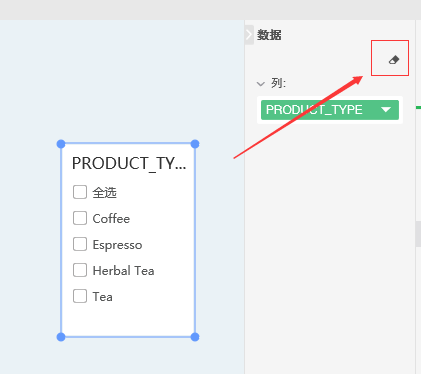Click the Herbal Tea label text
The image size is (421, 374).
pyautogui.click(x=123, y=271)
